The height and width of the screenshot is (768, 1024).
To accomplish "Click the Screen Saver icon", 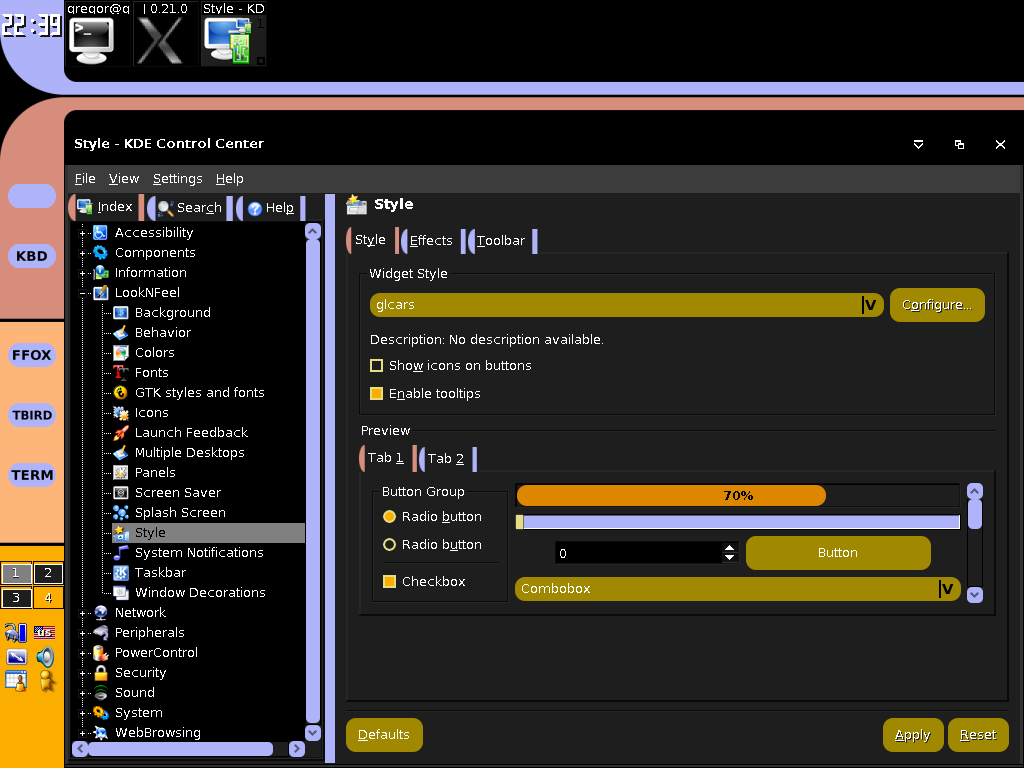I will (x=121, y=493).
